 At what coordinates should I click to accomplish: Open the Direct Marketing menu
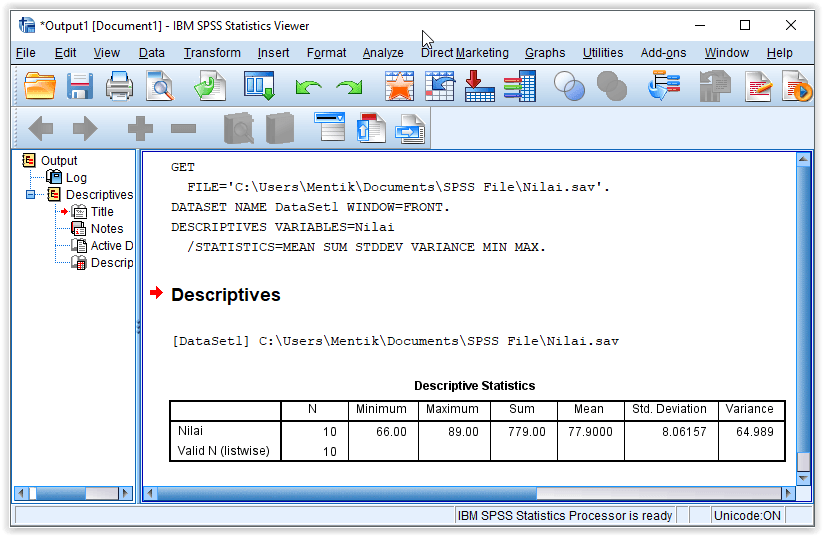pyautogui.click(x=465, y=53)
